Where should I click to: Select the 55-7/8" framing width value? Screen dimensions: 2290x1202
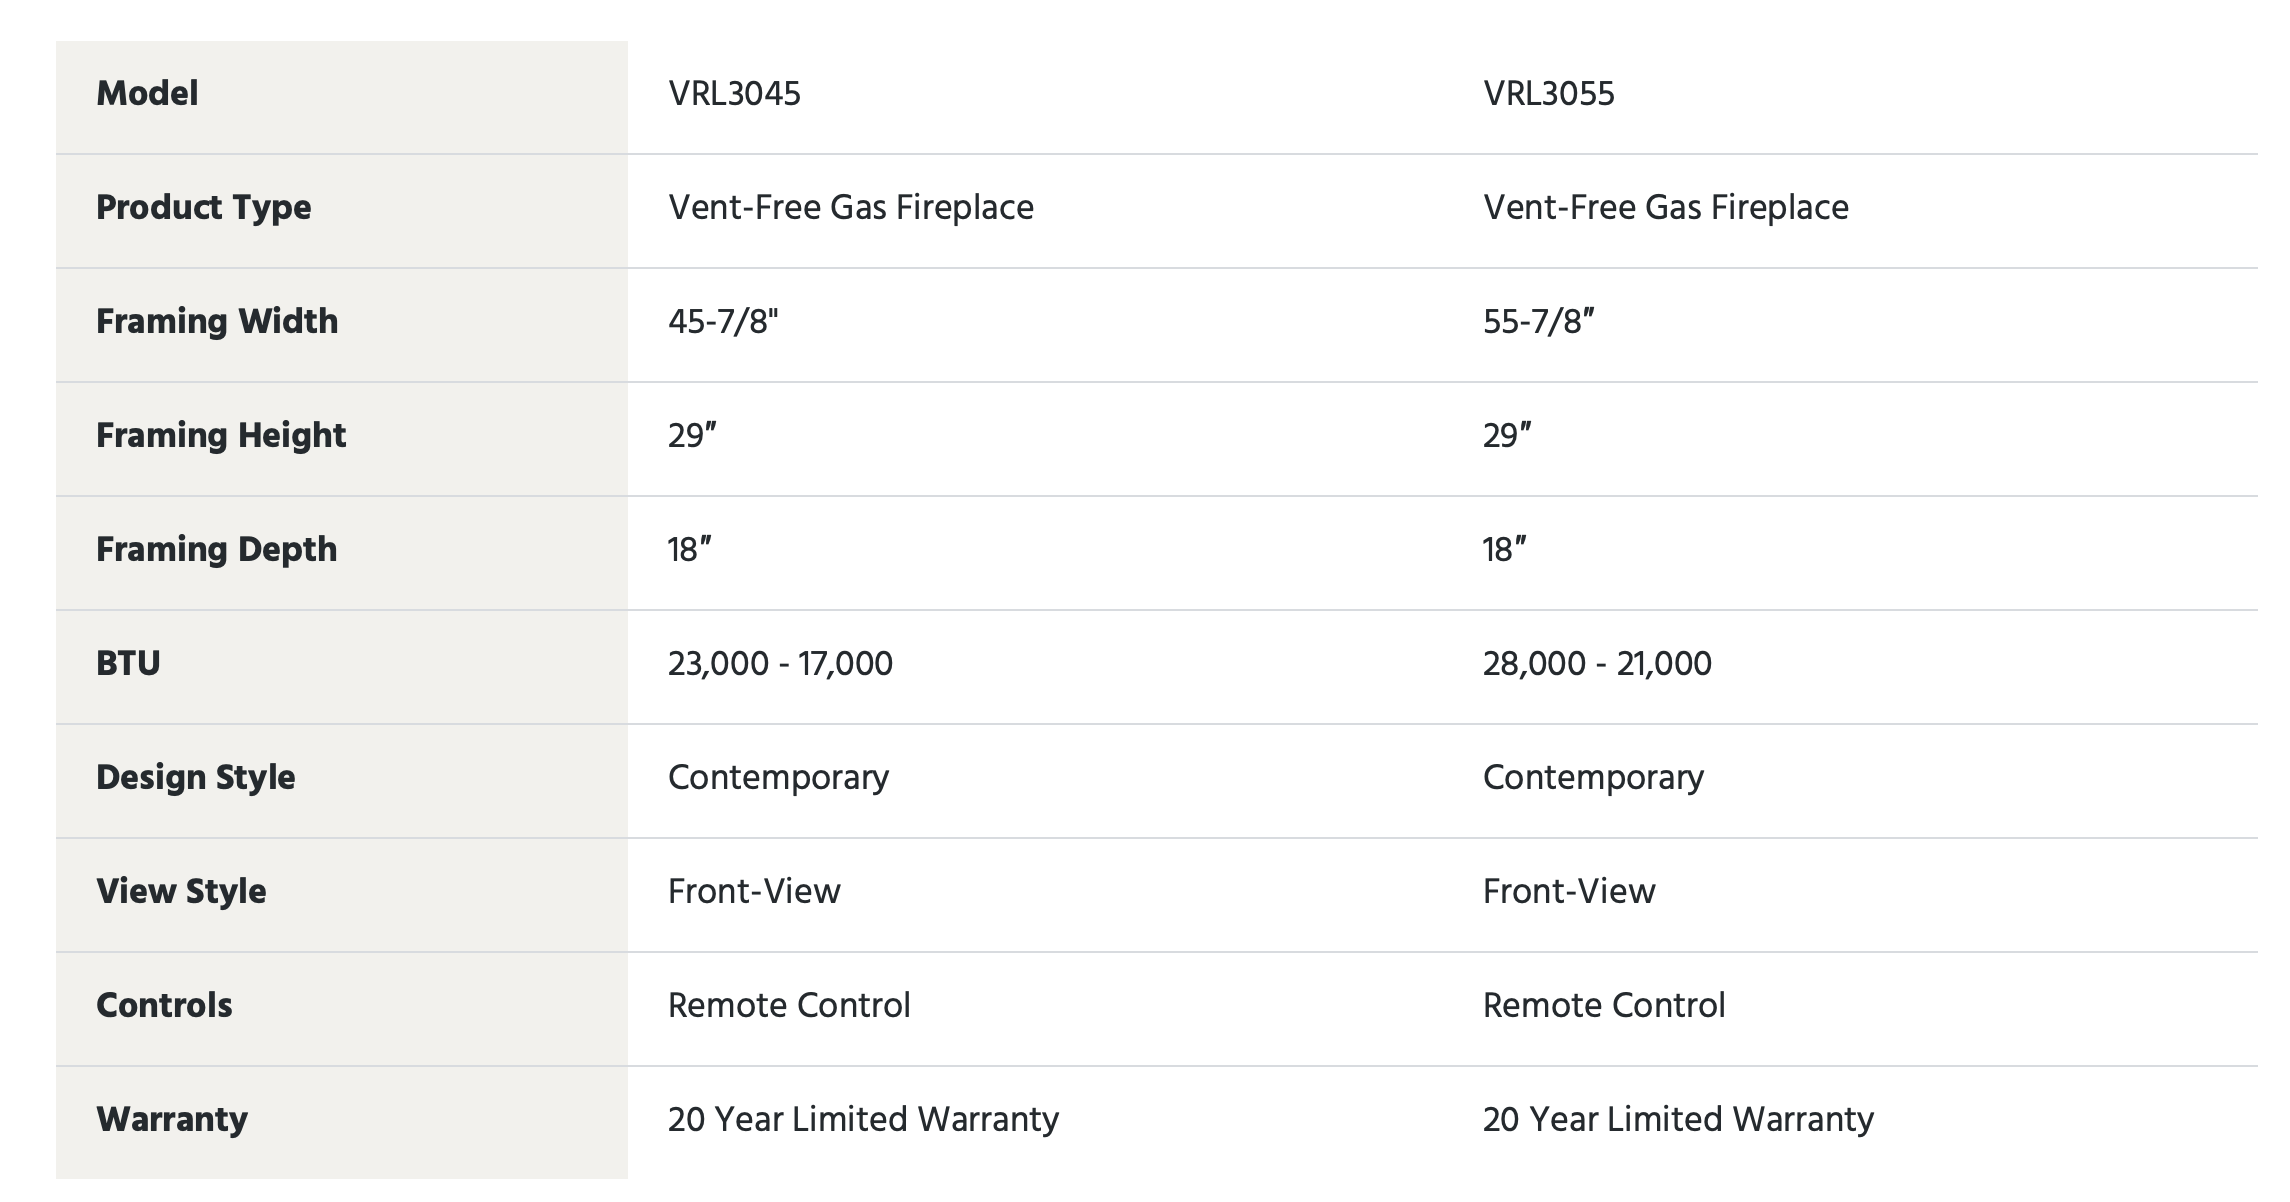coord(1538,322)
